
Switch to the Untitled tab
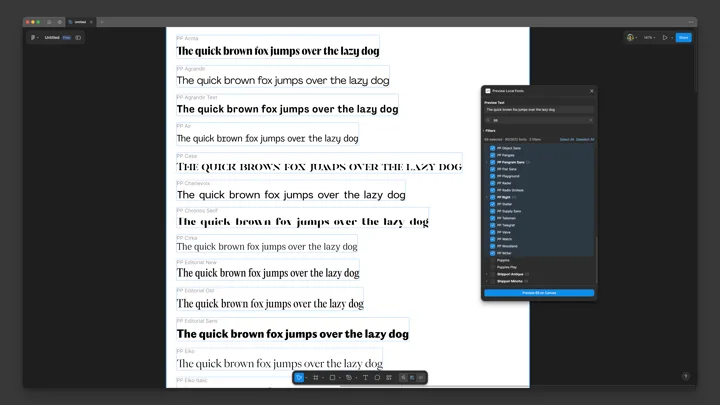[x=80, y=22]
